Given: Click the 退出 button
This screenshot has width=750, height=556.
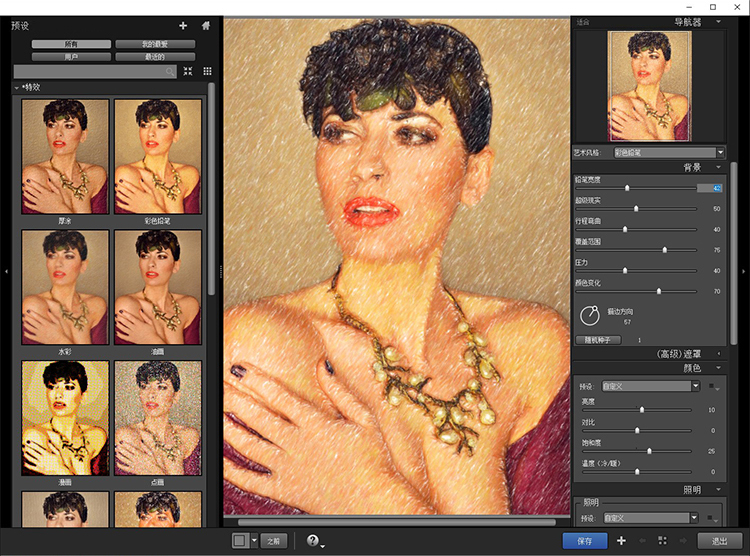Looking at the screenshot, I should pos(719,541).
